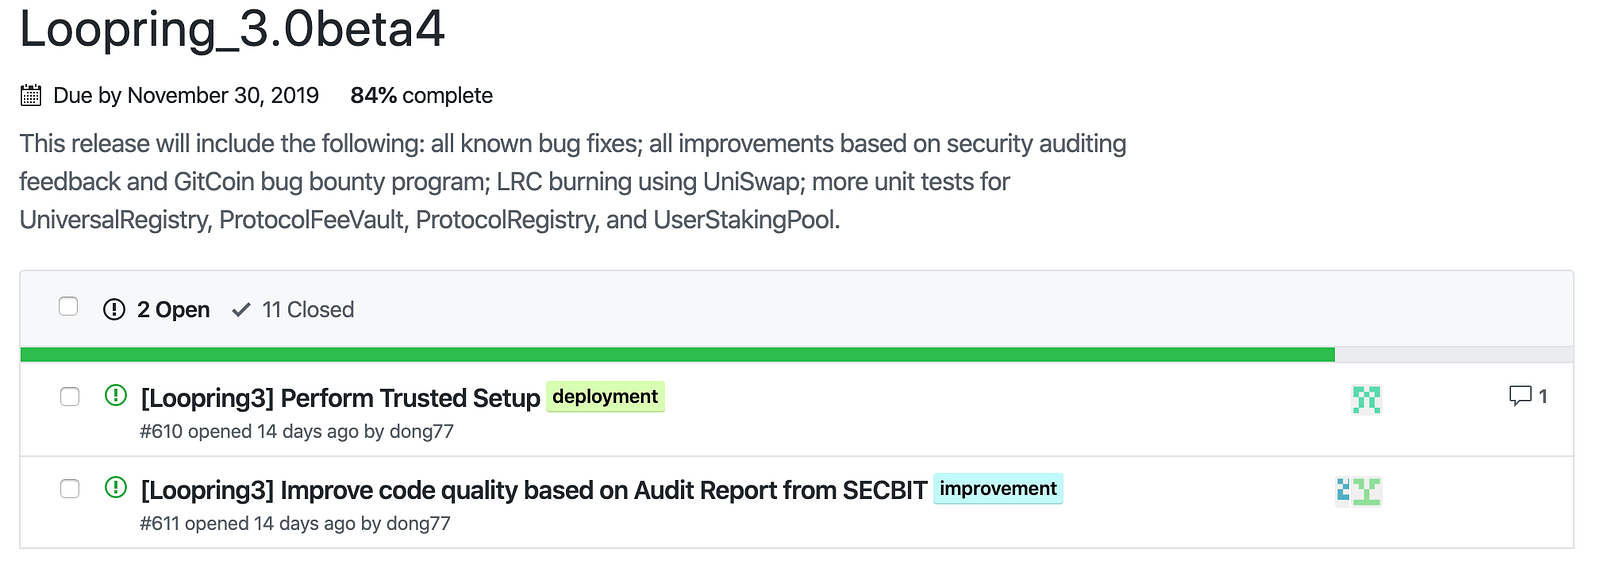The image size is (1600, 571).
Task: Filter by the deployment label
Action: click(x=605, y=396)
